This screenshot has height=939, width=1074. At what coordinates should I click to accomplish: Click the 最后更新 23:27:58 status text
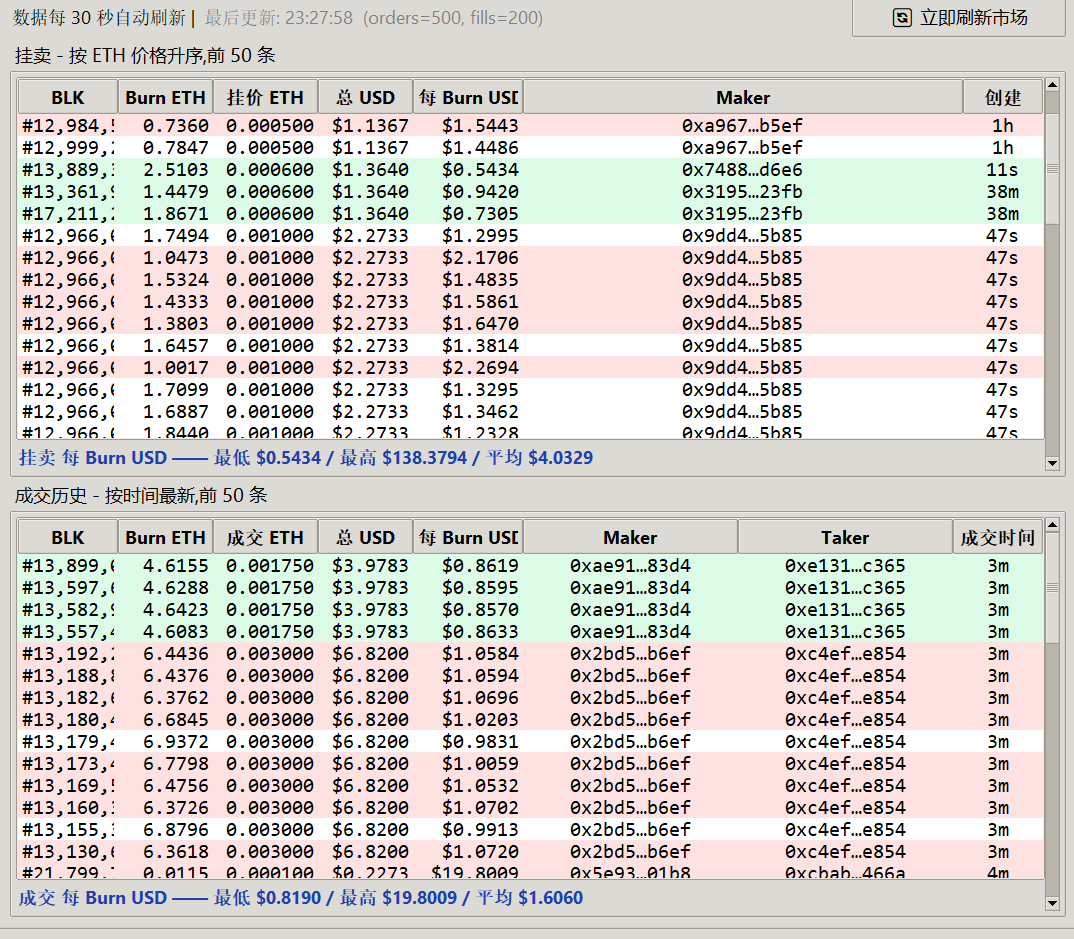(x=279, y=18)
